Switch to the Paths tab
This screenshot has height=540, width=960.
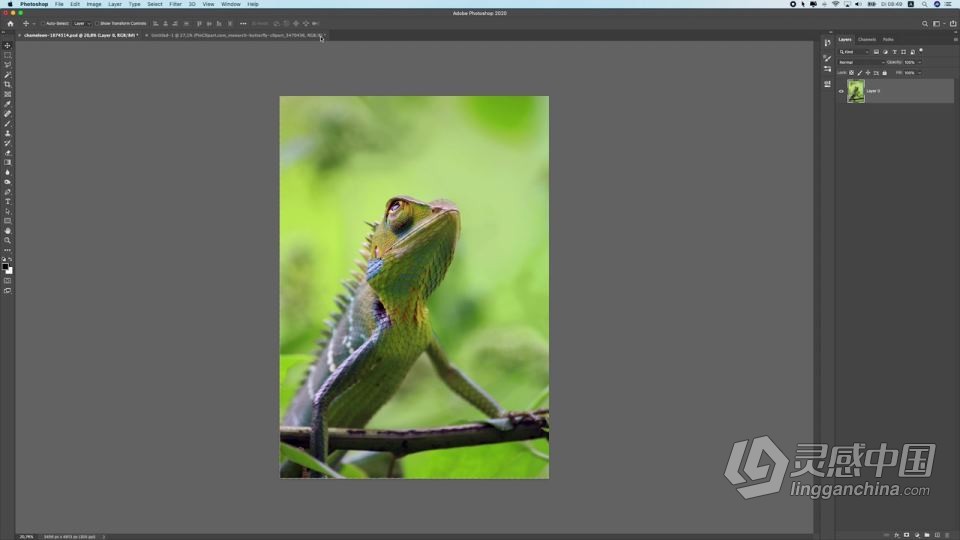tap(888, 39)
